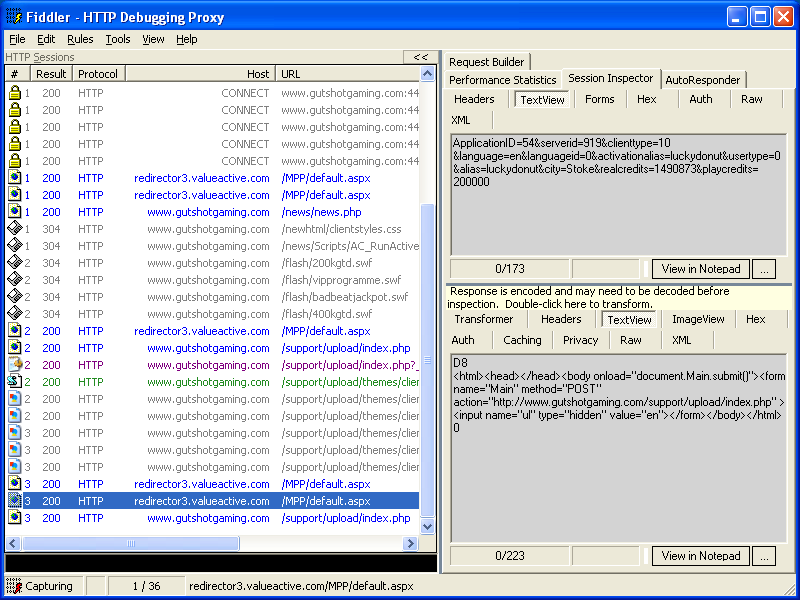
Task: Click the Fiddler application icon in the title bar
Action: click(x=14, y=17)
